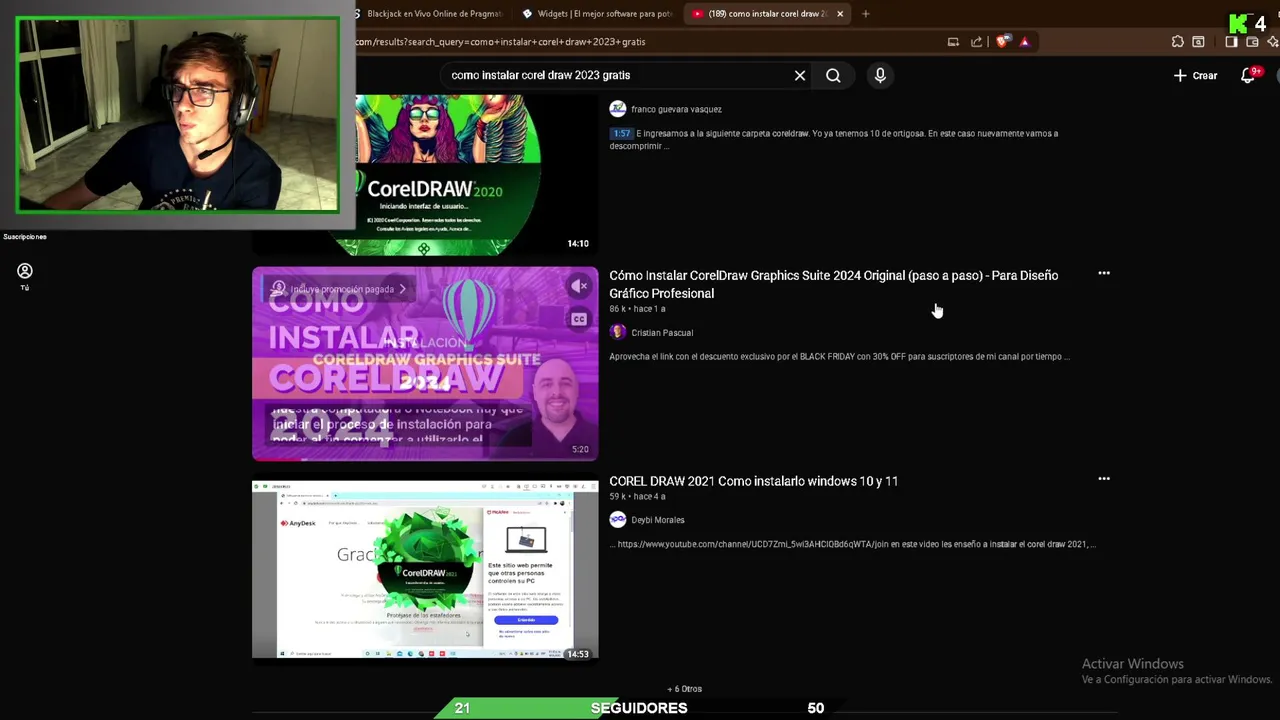This screenshot has width=1280, height=720.
Task: Expand + 6 Otros results
Action: coord(685,689)
